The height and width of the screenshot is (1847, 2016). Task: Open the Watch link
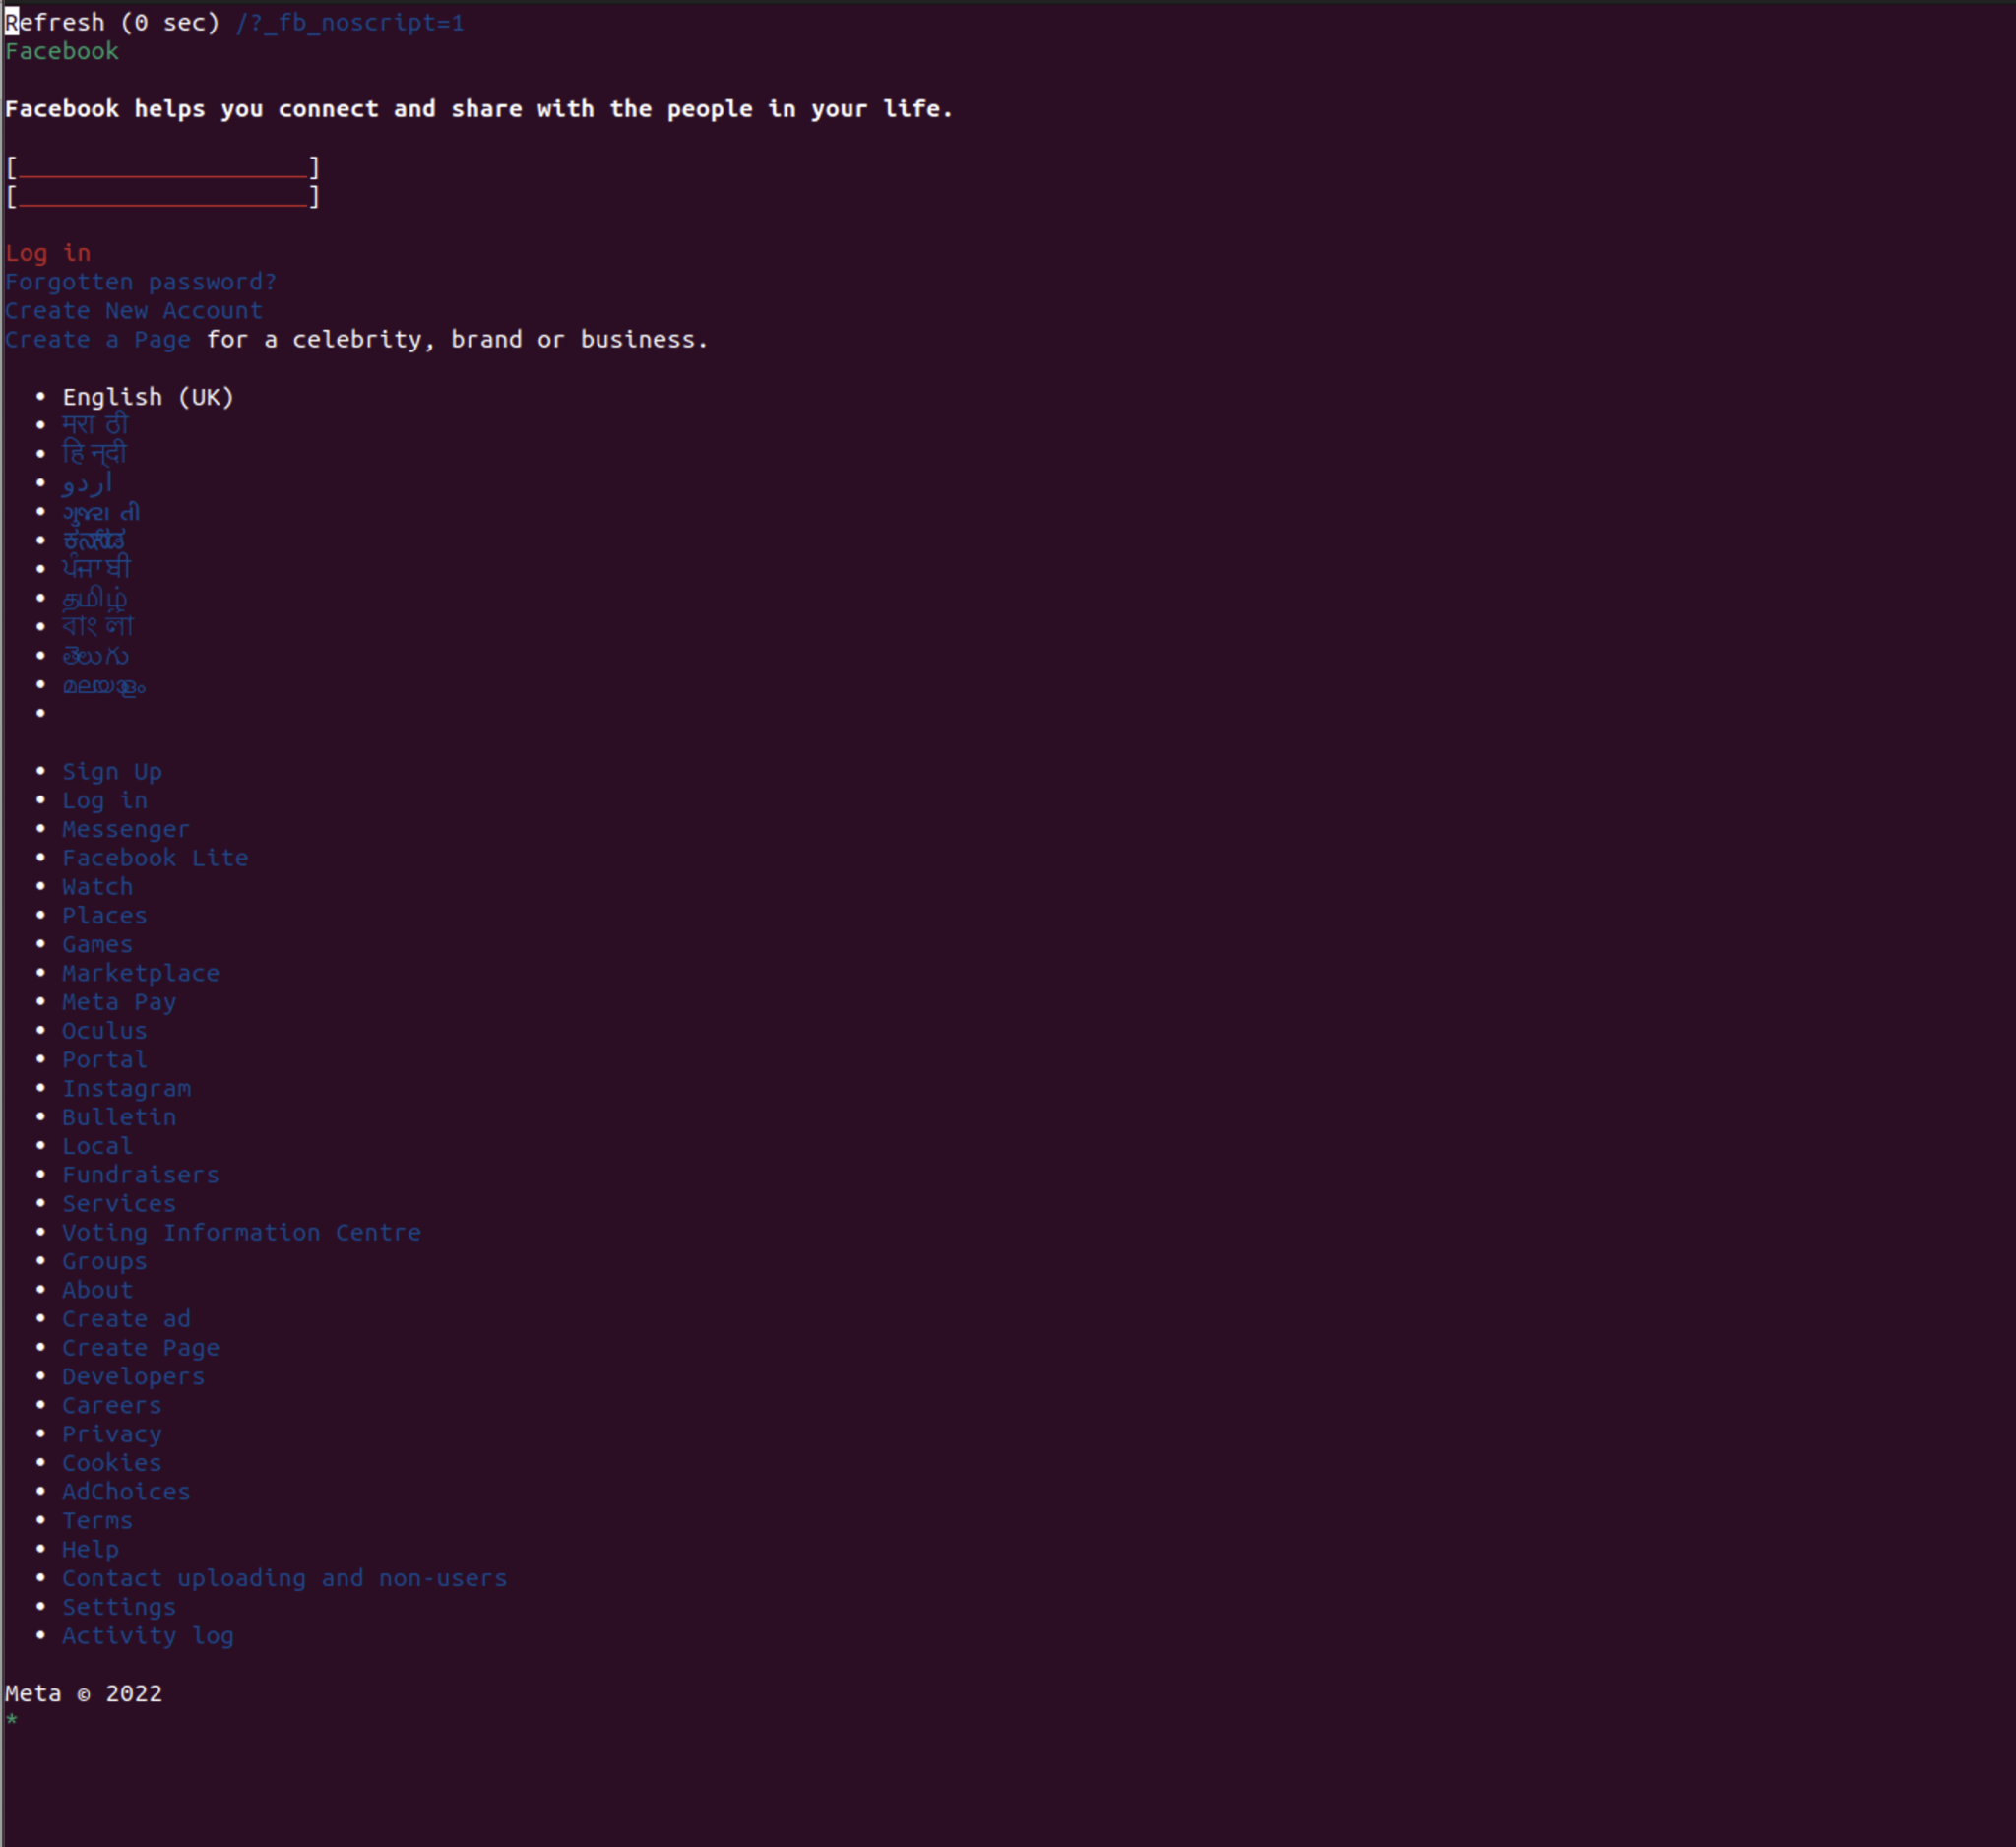98,887
